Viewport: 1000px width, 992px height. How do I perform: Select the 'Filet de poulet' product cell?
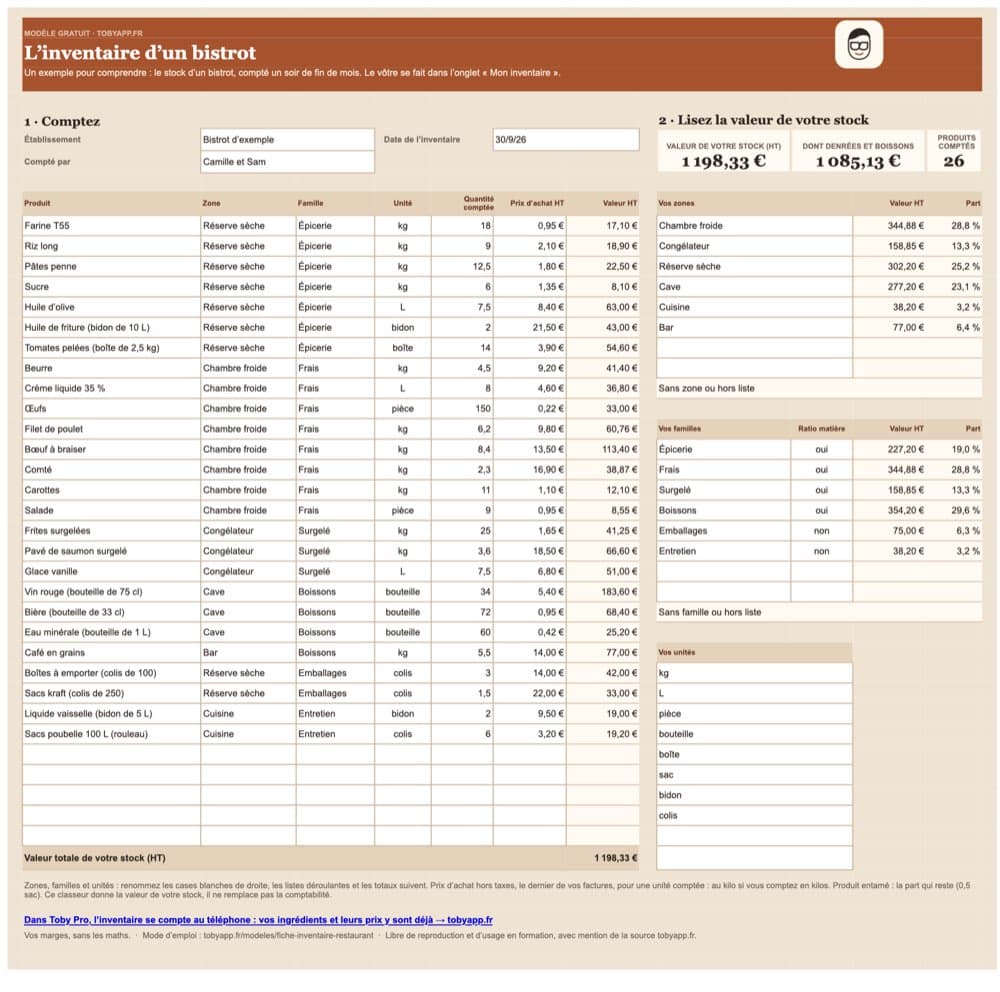click(111, 429)
